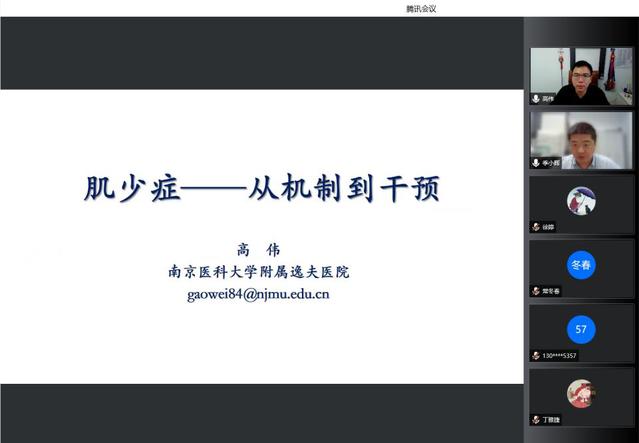
Task: Click the 常冬春 participant name label
Action: pos(552,291)
